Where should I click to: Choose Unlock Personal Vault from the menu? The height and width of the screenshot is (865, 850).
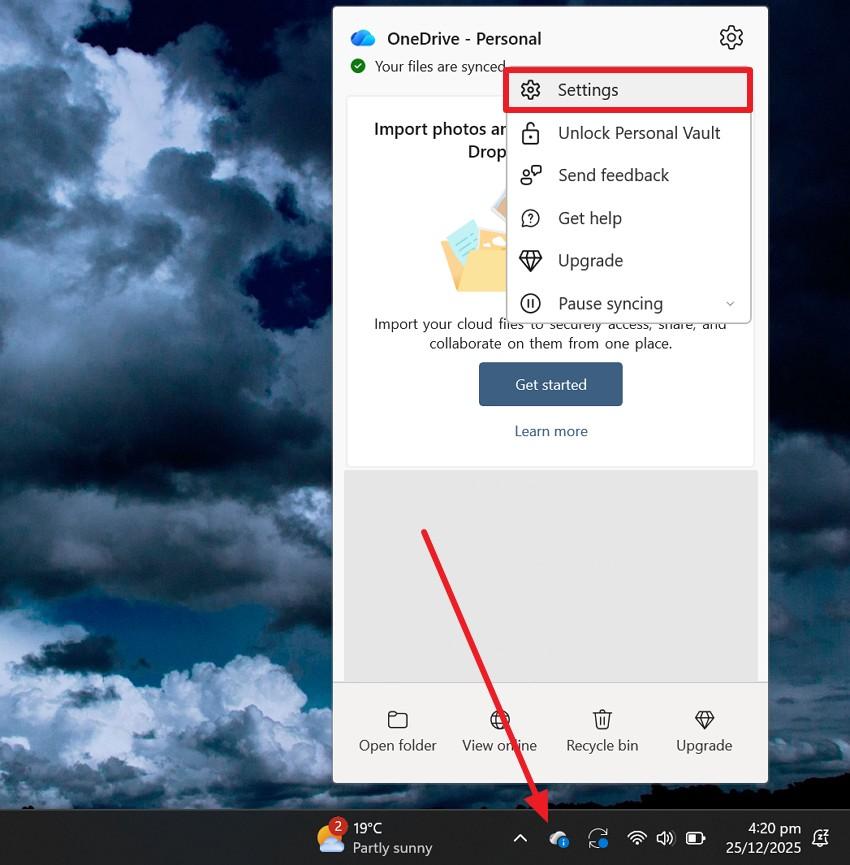(639, 132)
